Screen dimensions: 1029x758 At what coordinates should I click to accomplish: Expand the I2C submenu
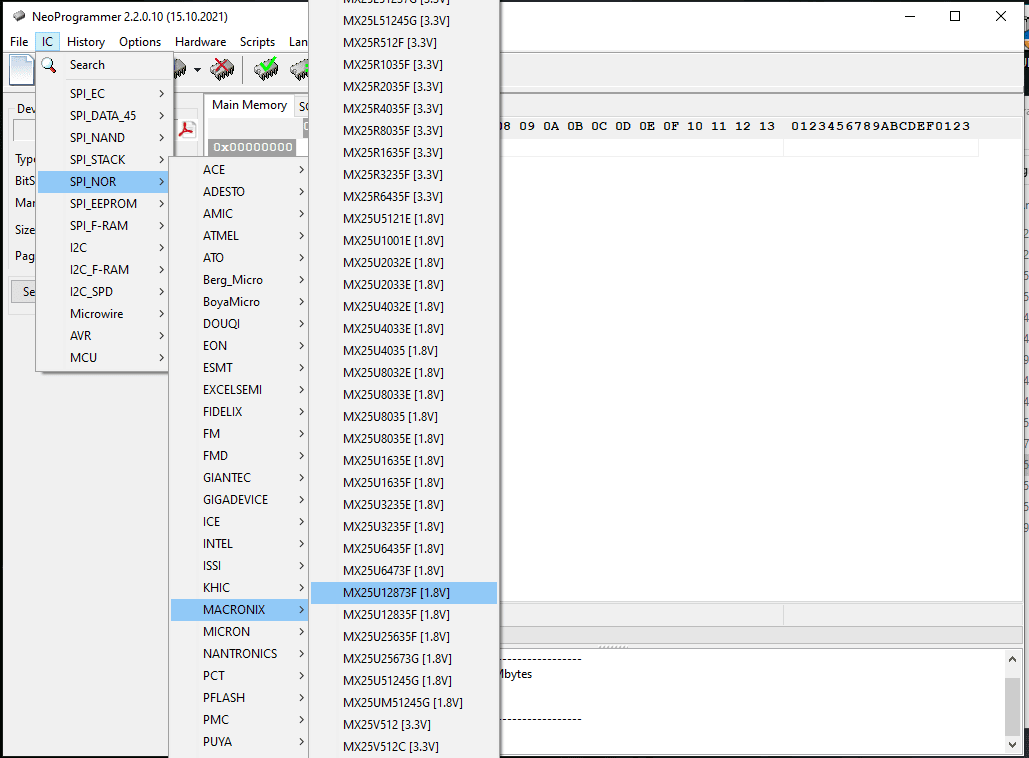pyautogui.click(x=103, y=247)
